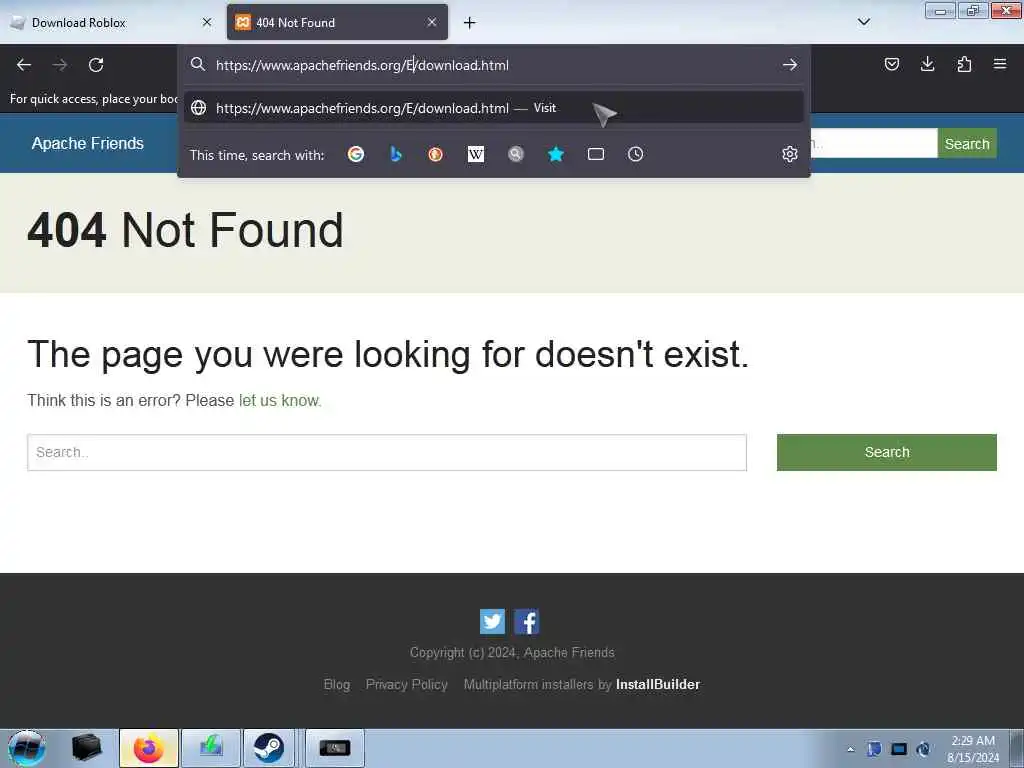Open a new tab with the plus button
Image resolution: width=1024 pixels, height=768 pixels.
click(470, 23)
